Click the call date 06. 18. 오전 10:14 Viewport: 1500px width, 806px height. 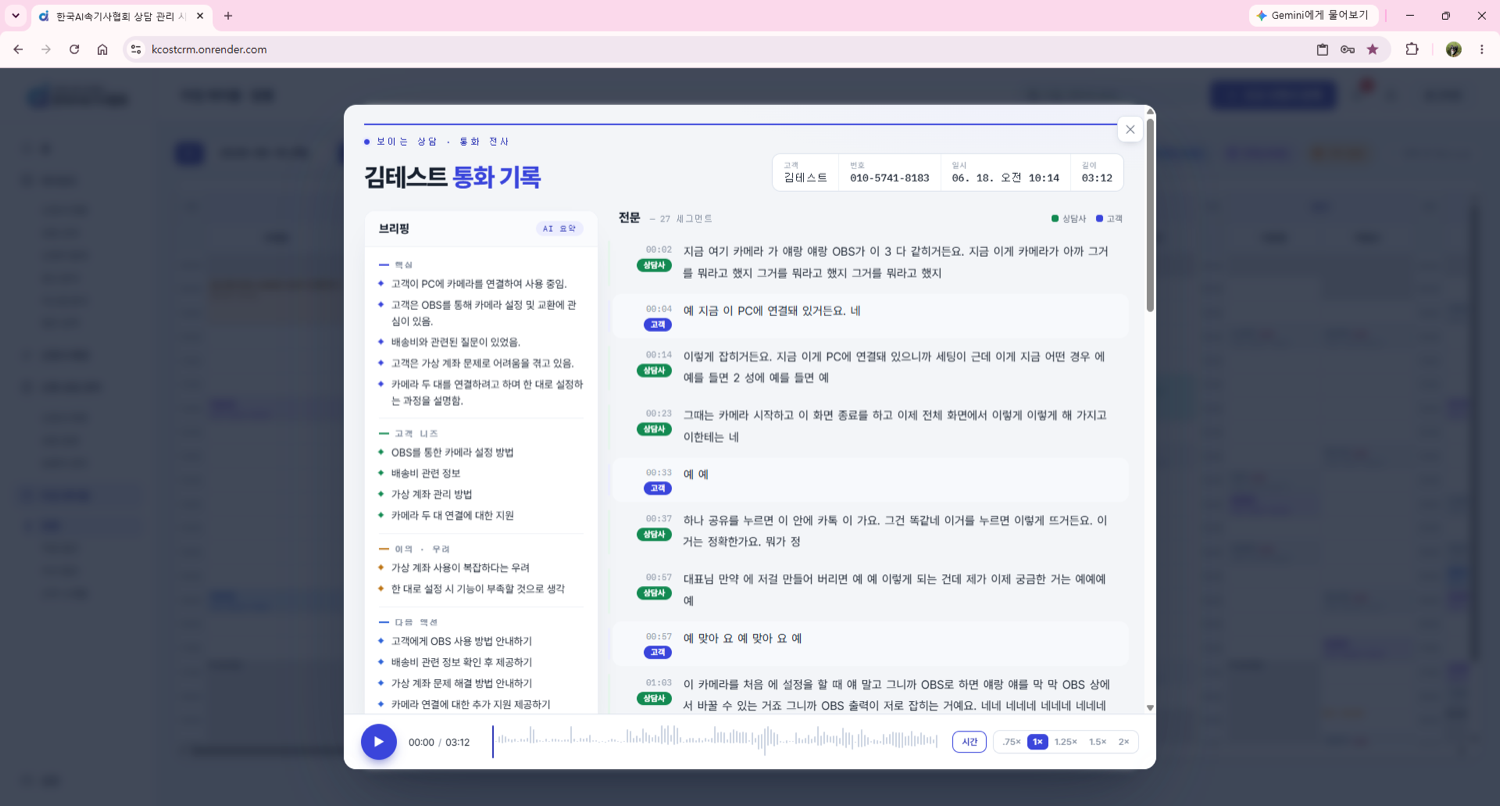point(1005,178)
